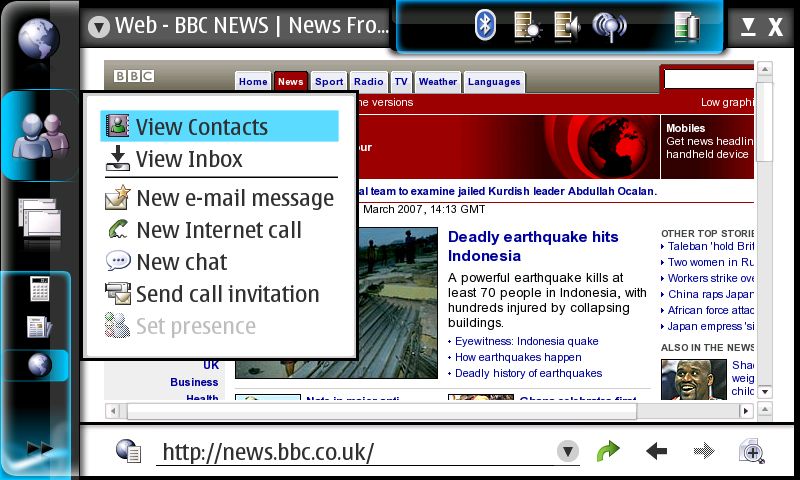This screenshot has width=800, height=480.
Task: Open the BBC Sport tab
Action: (x=329, y=82)
